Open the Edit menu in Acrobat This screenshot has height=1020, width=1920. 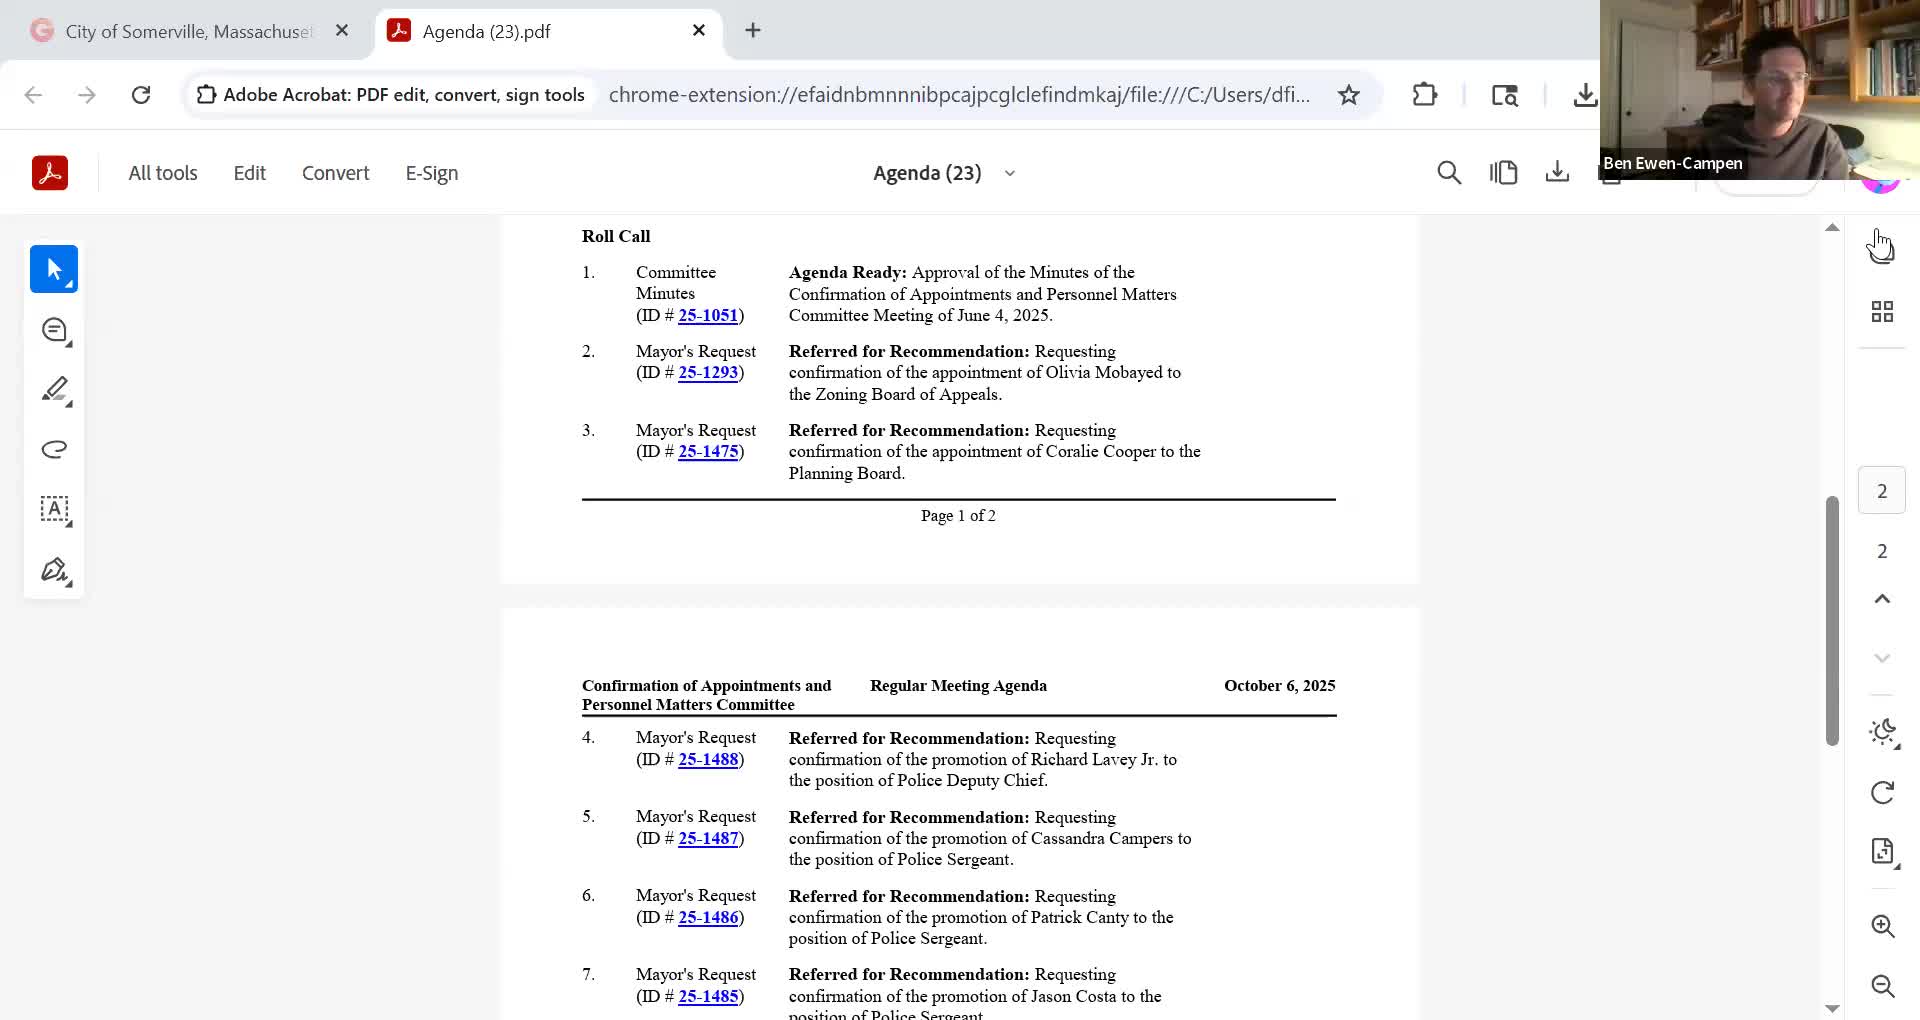(250, 173)
